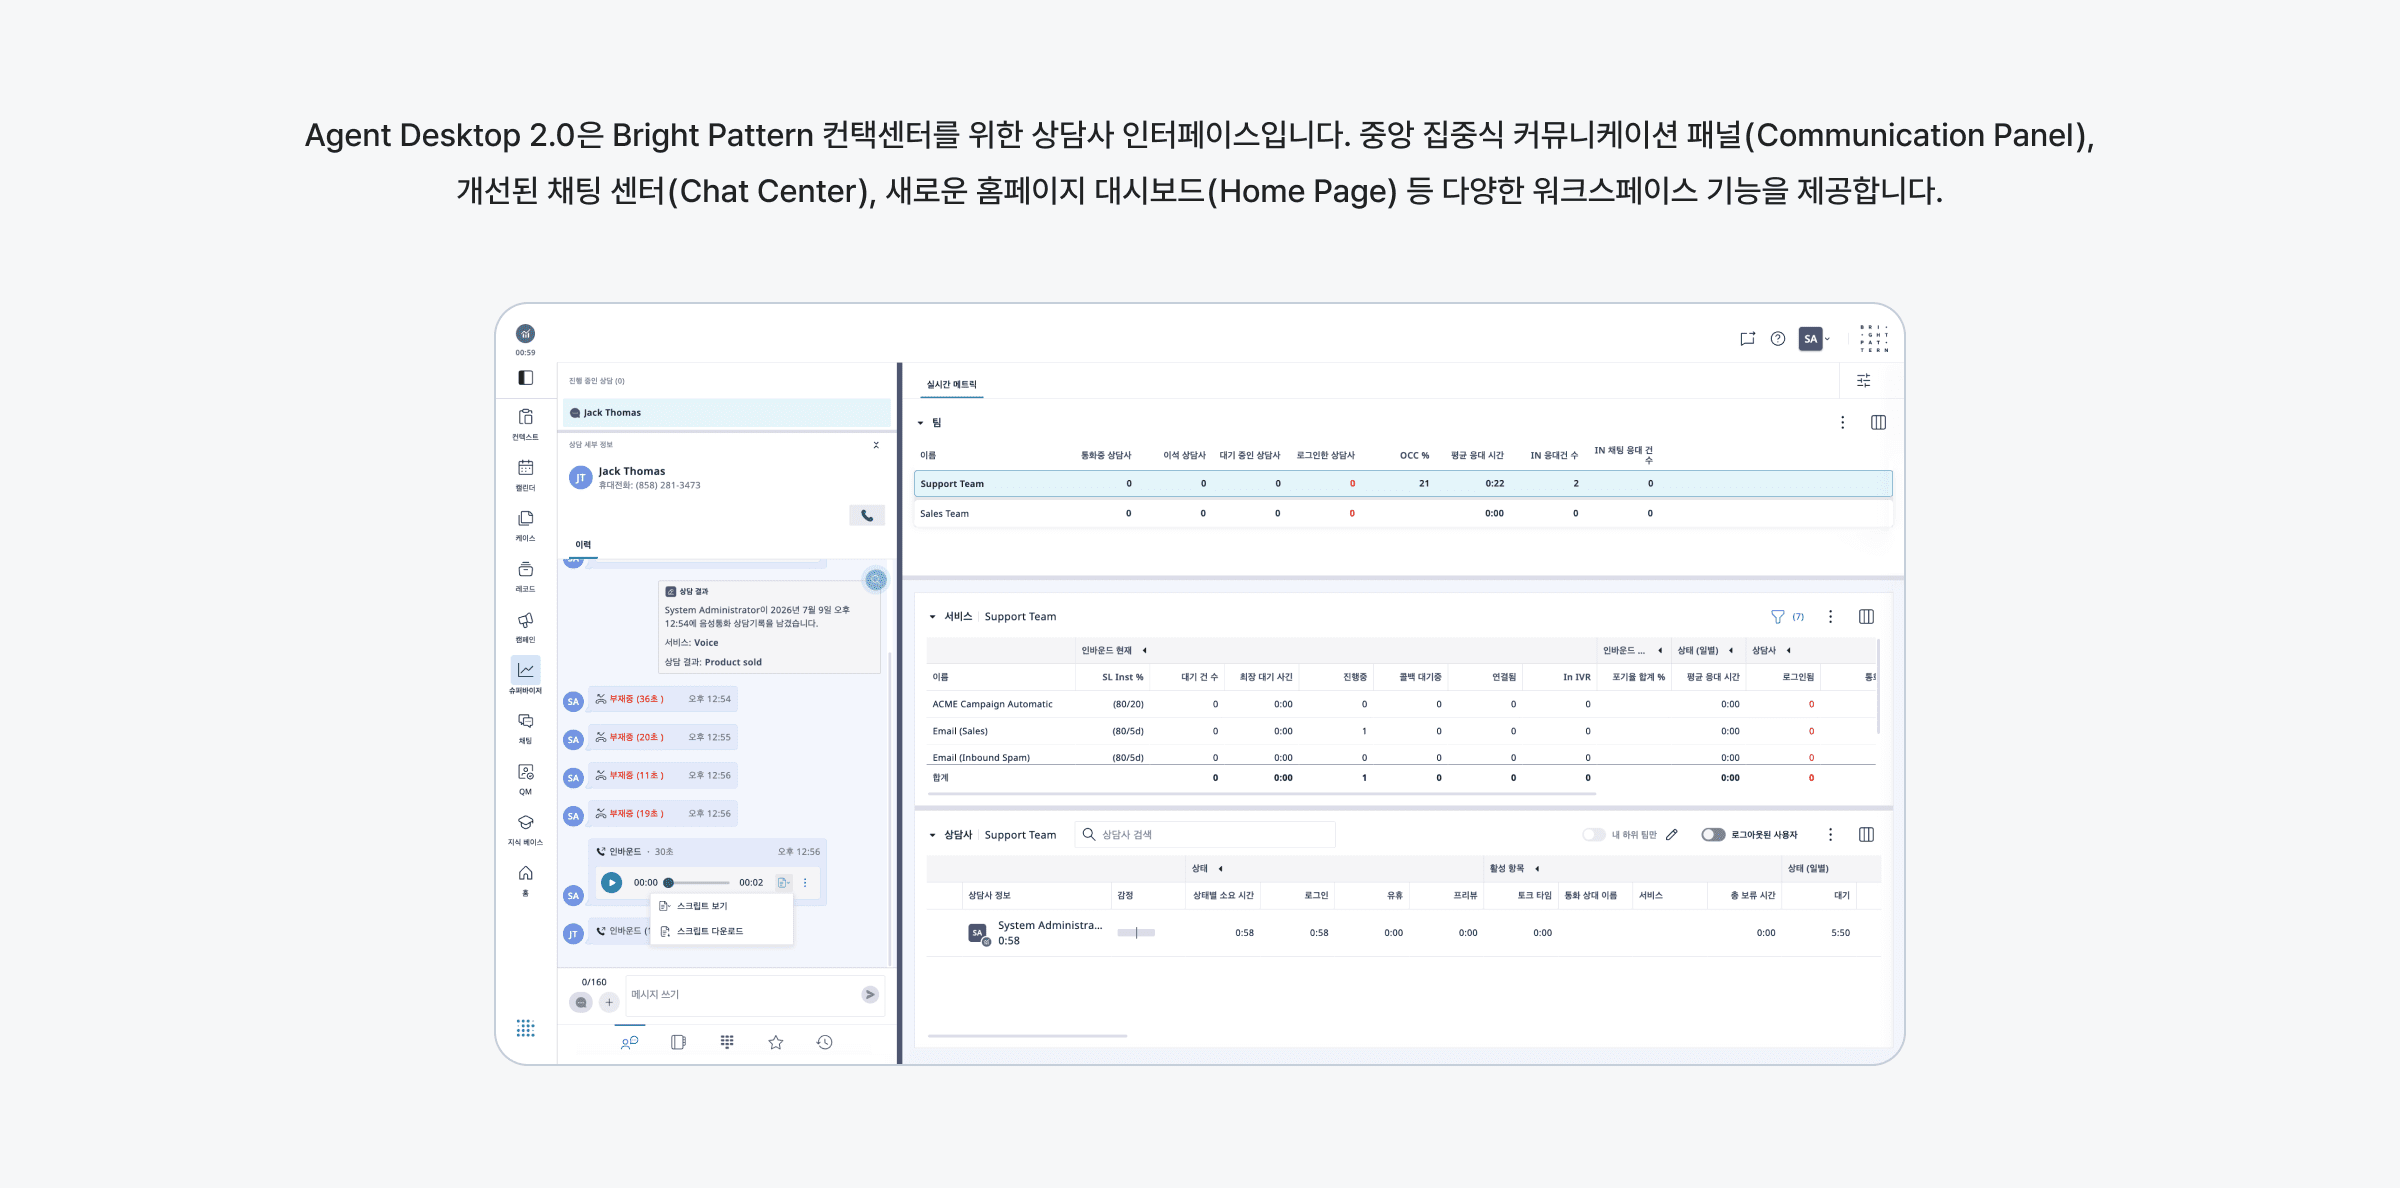
Task: Click the 메시지 쓰기 message input
Action: tap(742, 995)
